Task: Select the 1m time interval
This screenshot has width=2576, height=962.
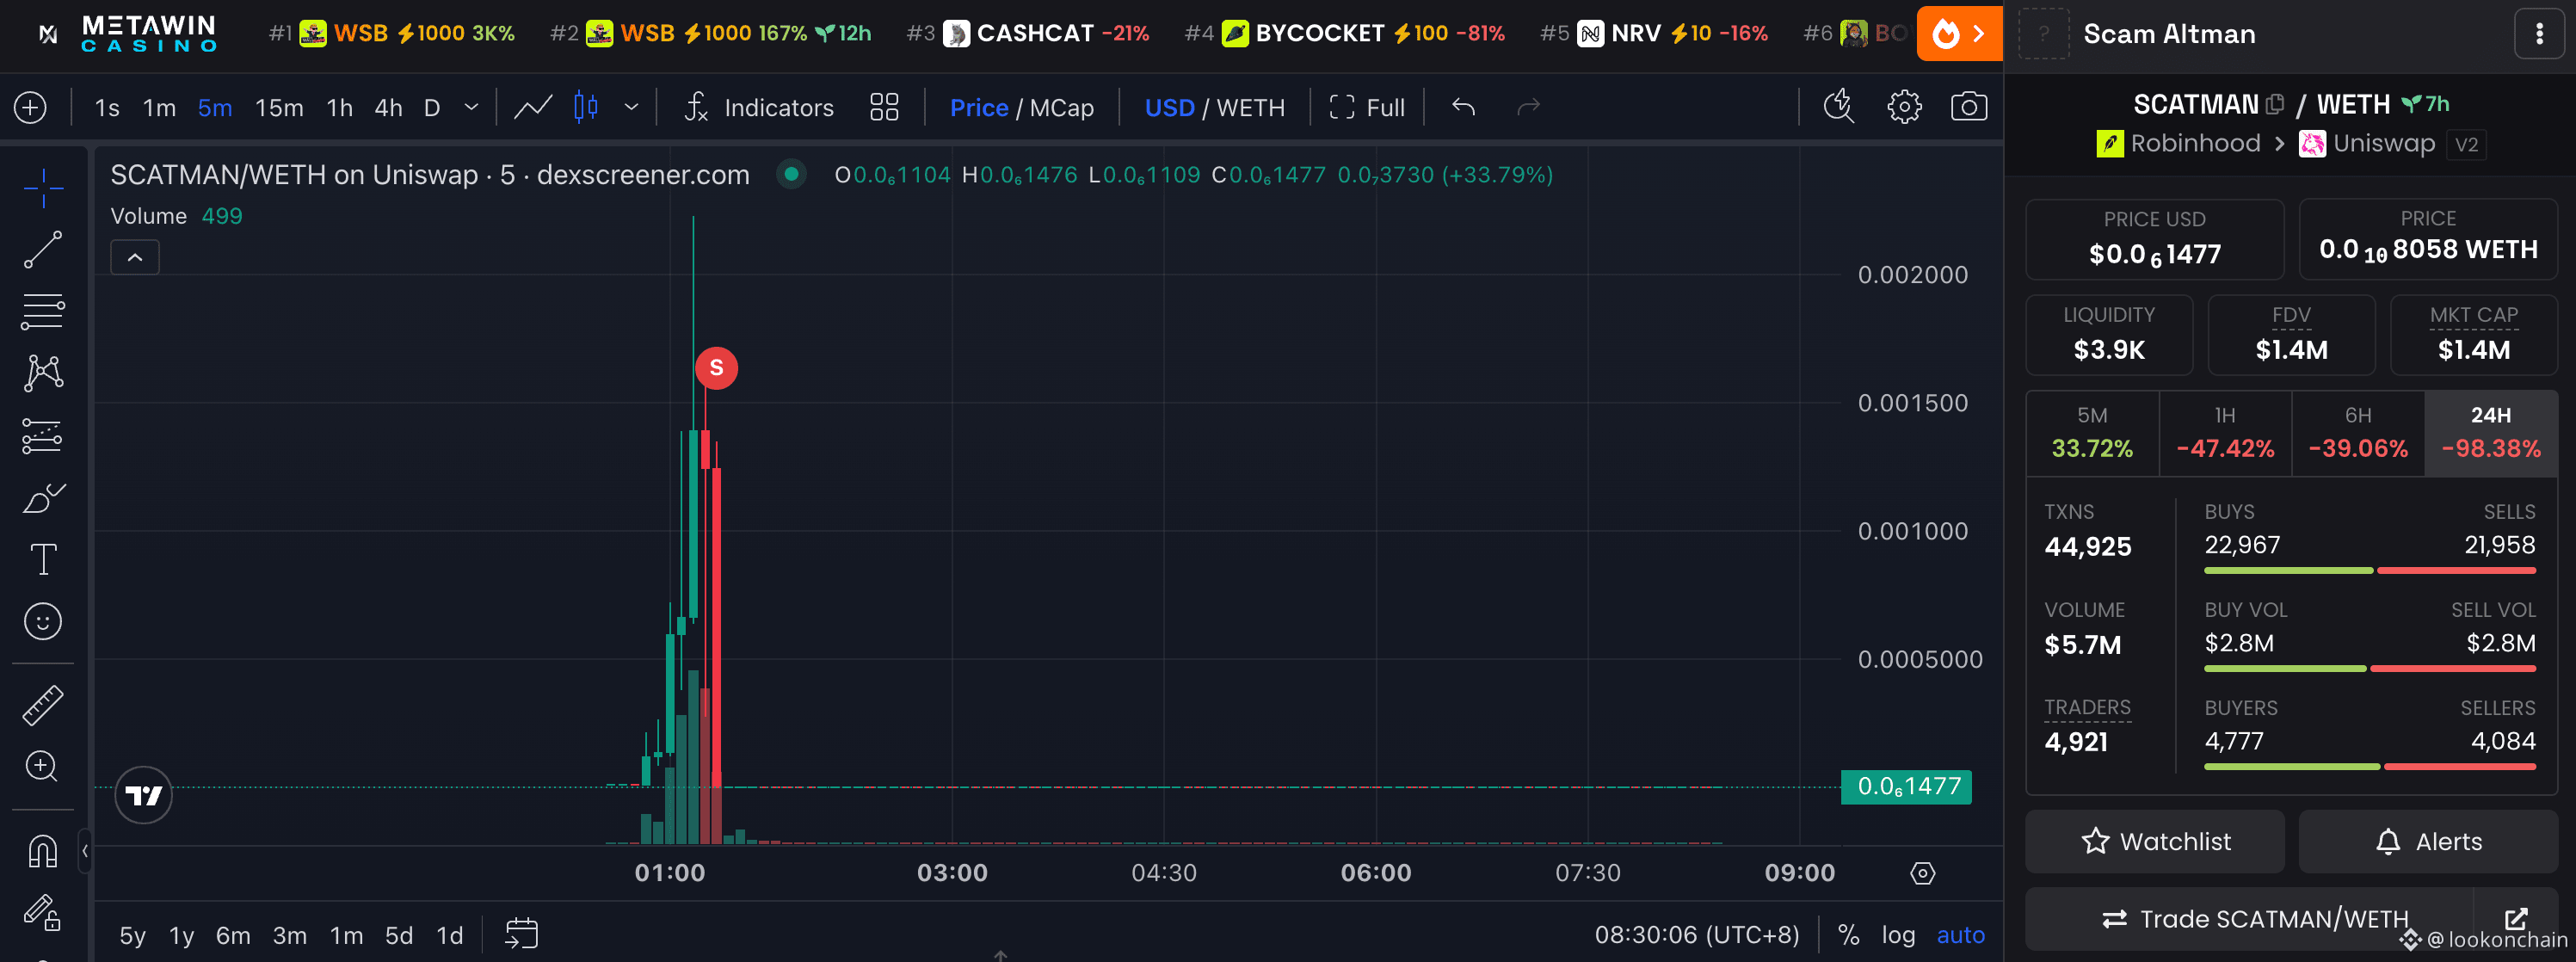Action: click(159, 108)
